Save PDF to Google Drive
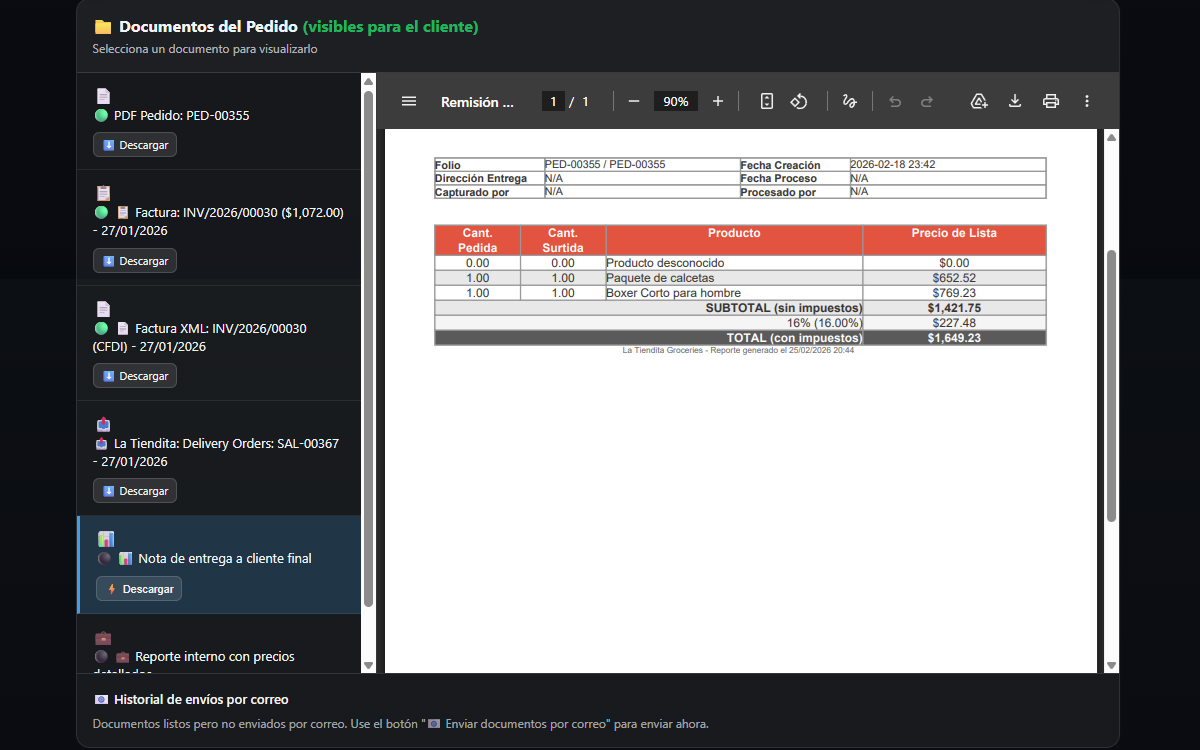1200x750 pixels. coord(979,101)
